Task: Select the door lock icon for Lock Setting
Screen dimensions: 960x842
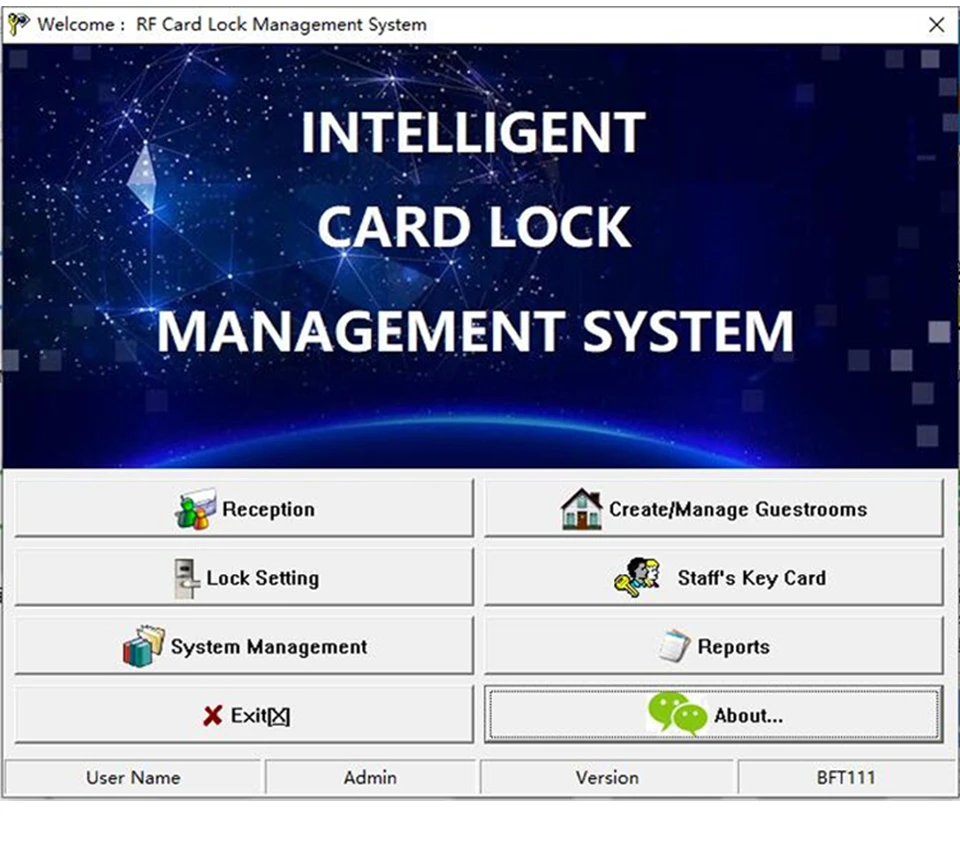Action: click(x=186, y=578)
